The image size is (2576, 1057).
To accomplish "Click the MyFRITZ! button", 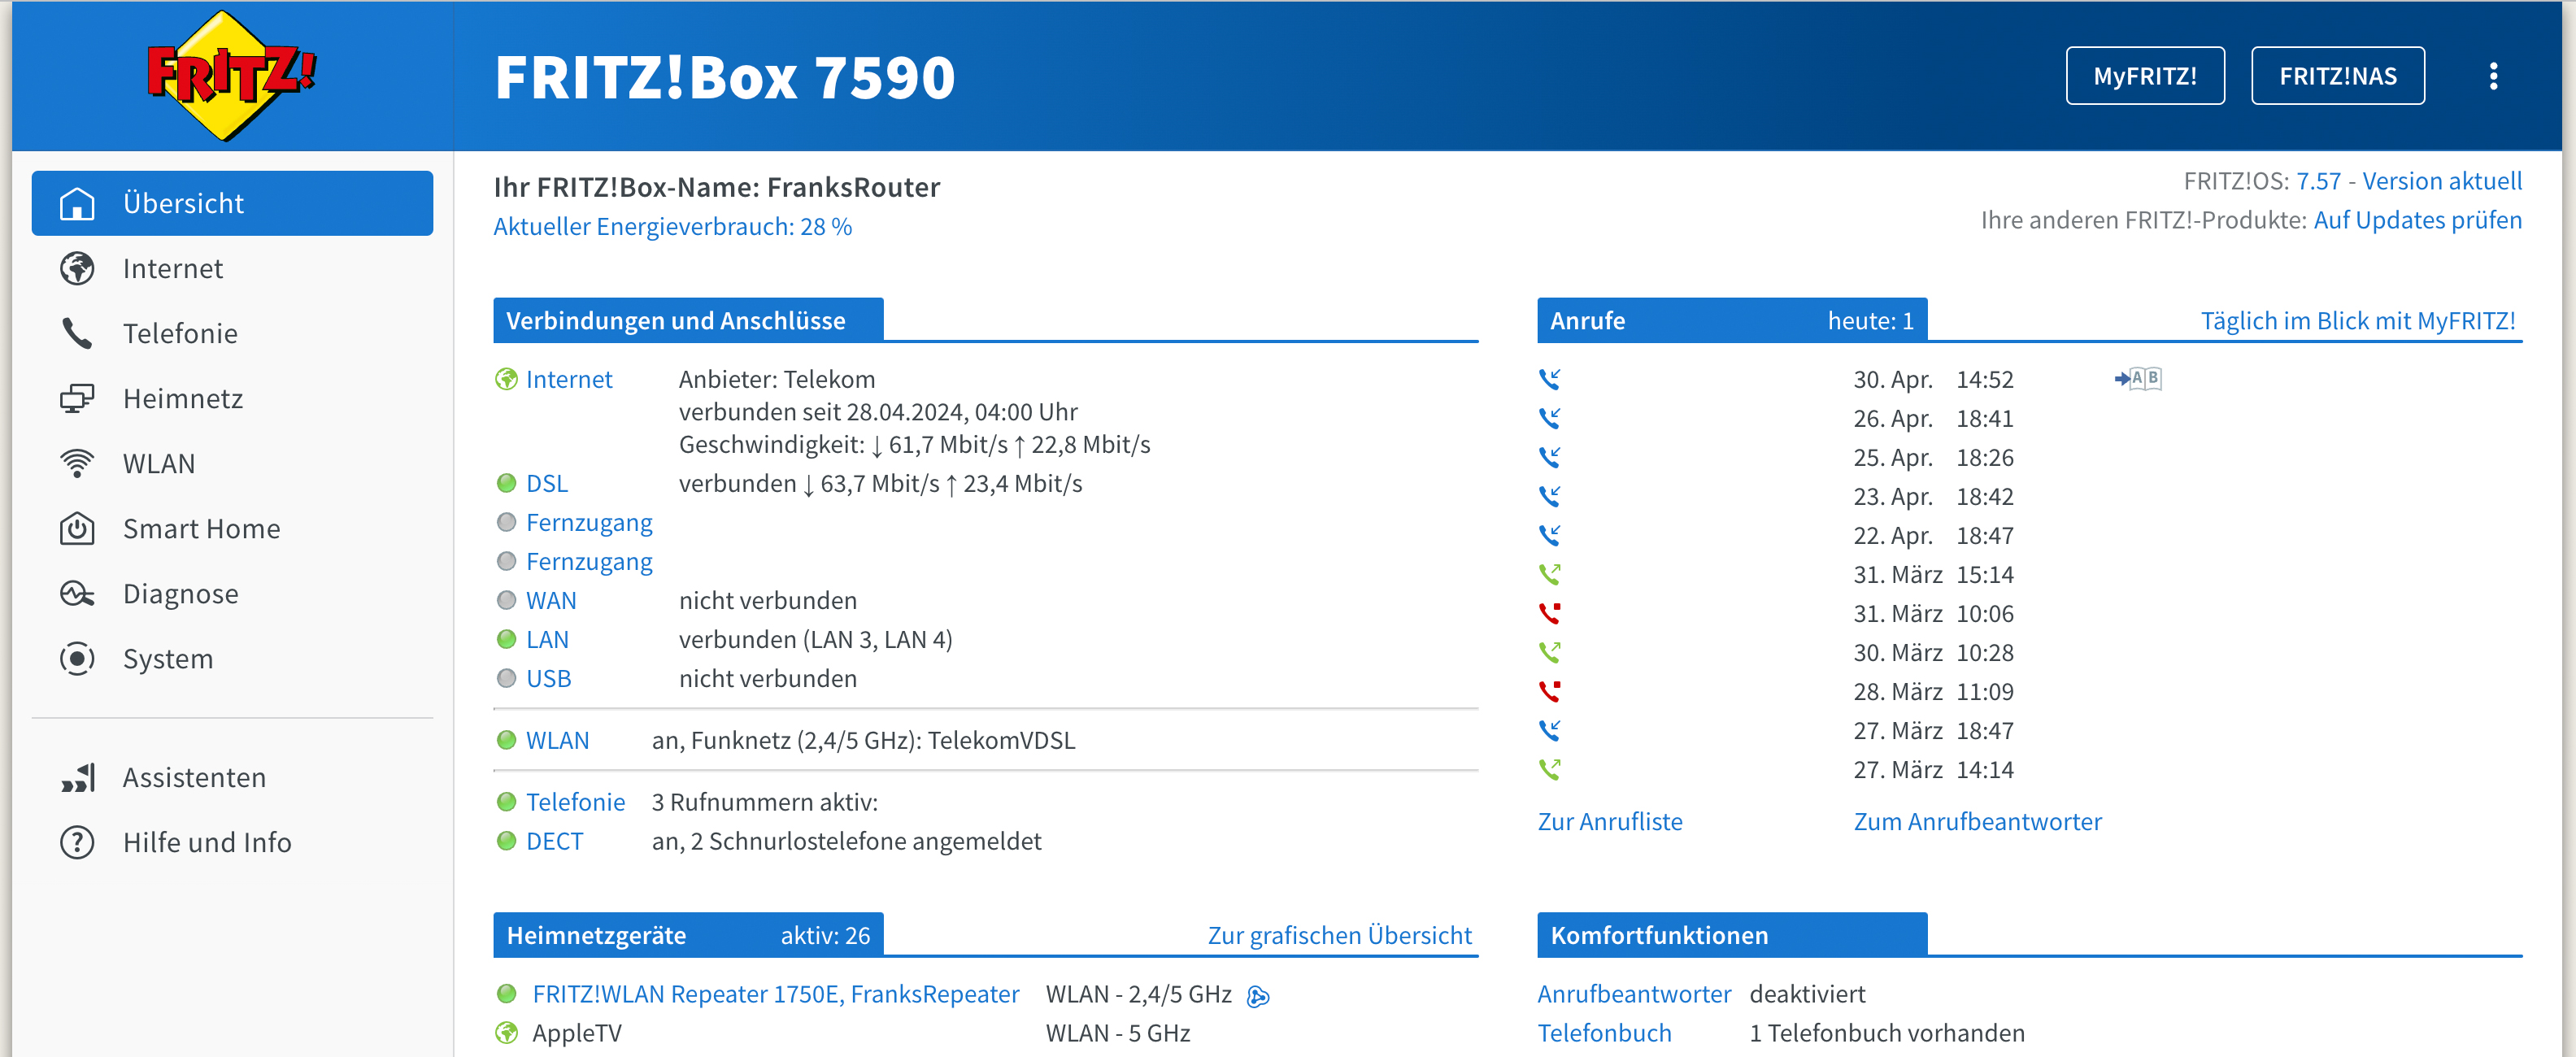I will pos(2145,76).
